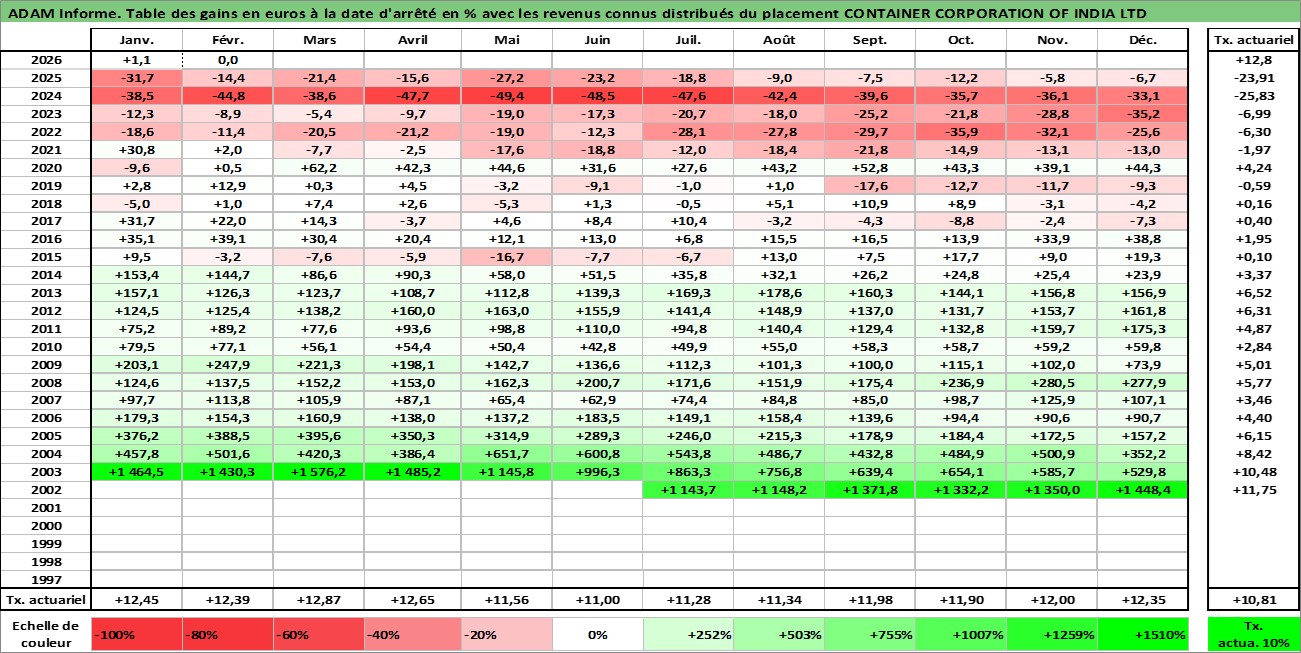
Task: Click the +8,42 actuarial rate for 2004
Action: (1254, 454)
